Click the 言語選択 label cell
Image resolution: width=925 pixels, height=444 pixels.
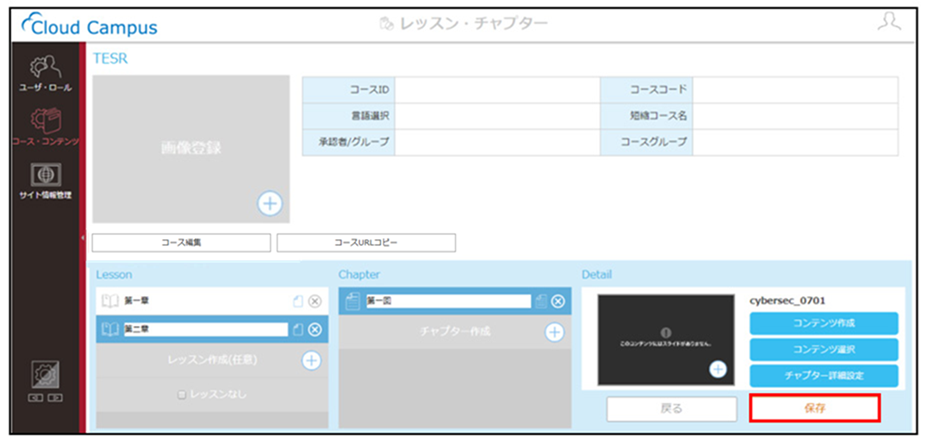(349, 116)
